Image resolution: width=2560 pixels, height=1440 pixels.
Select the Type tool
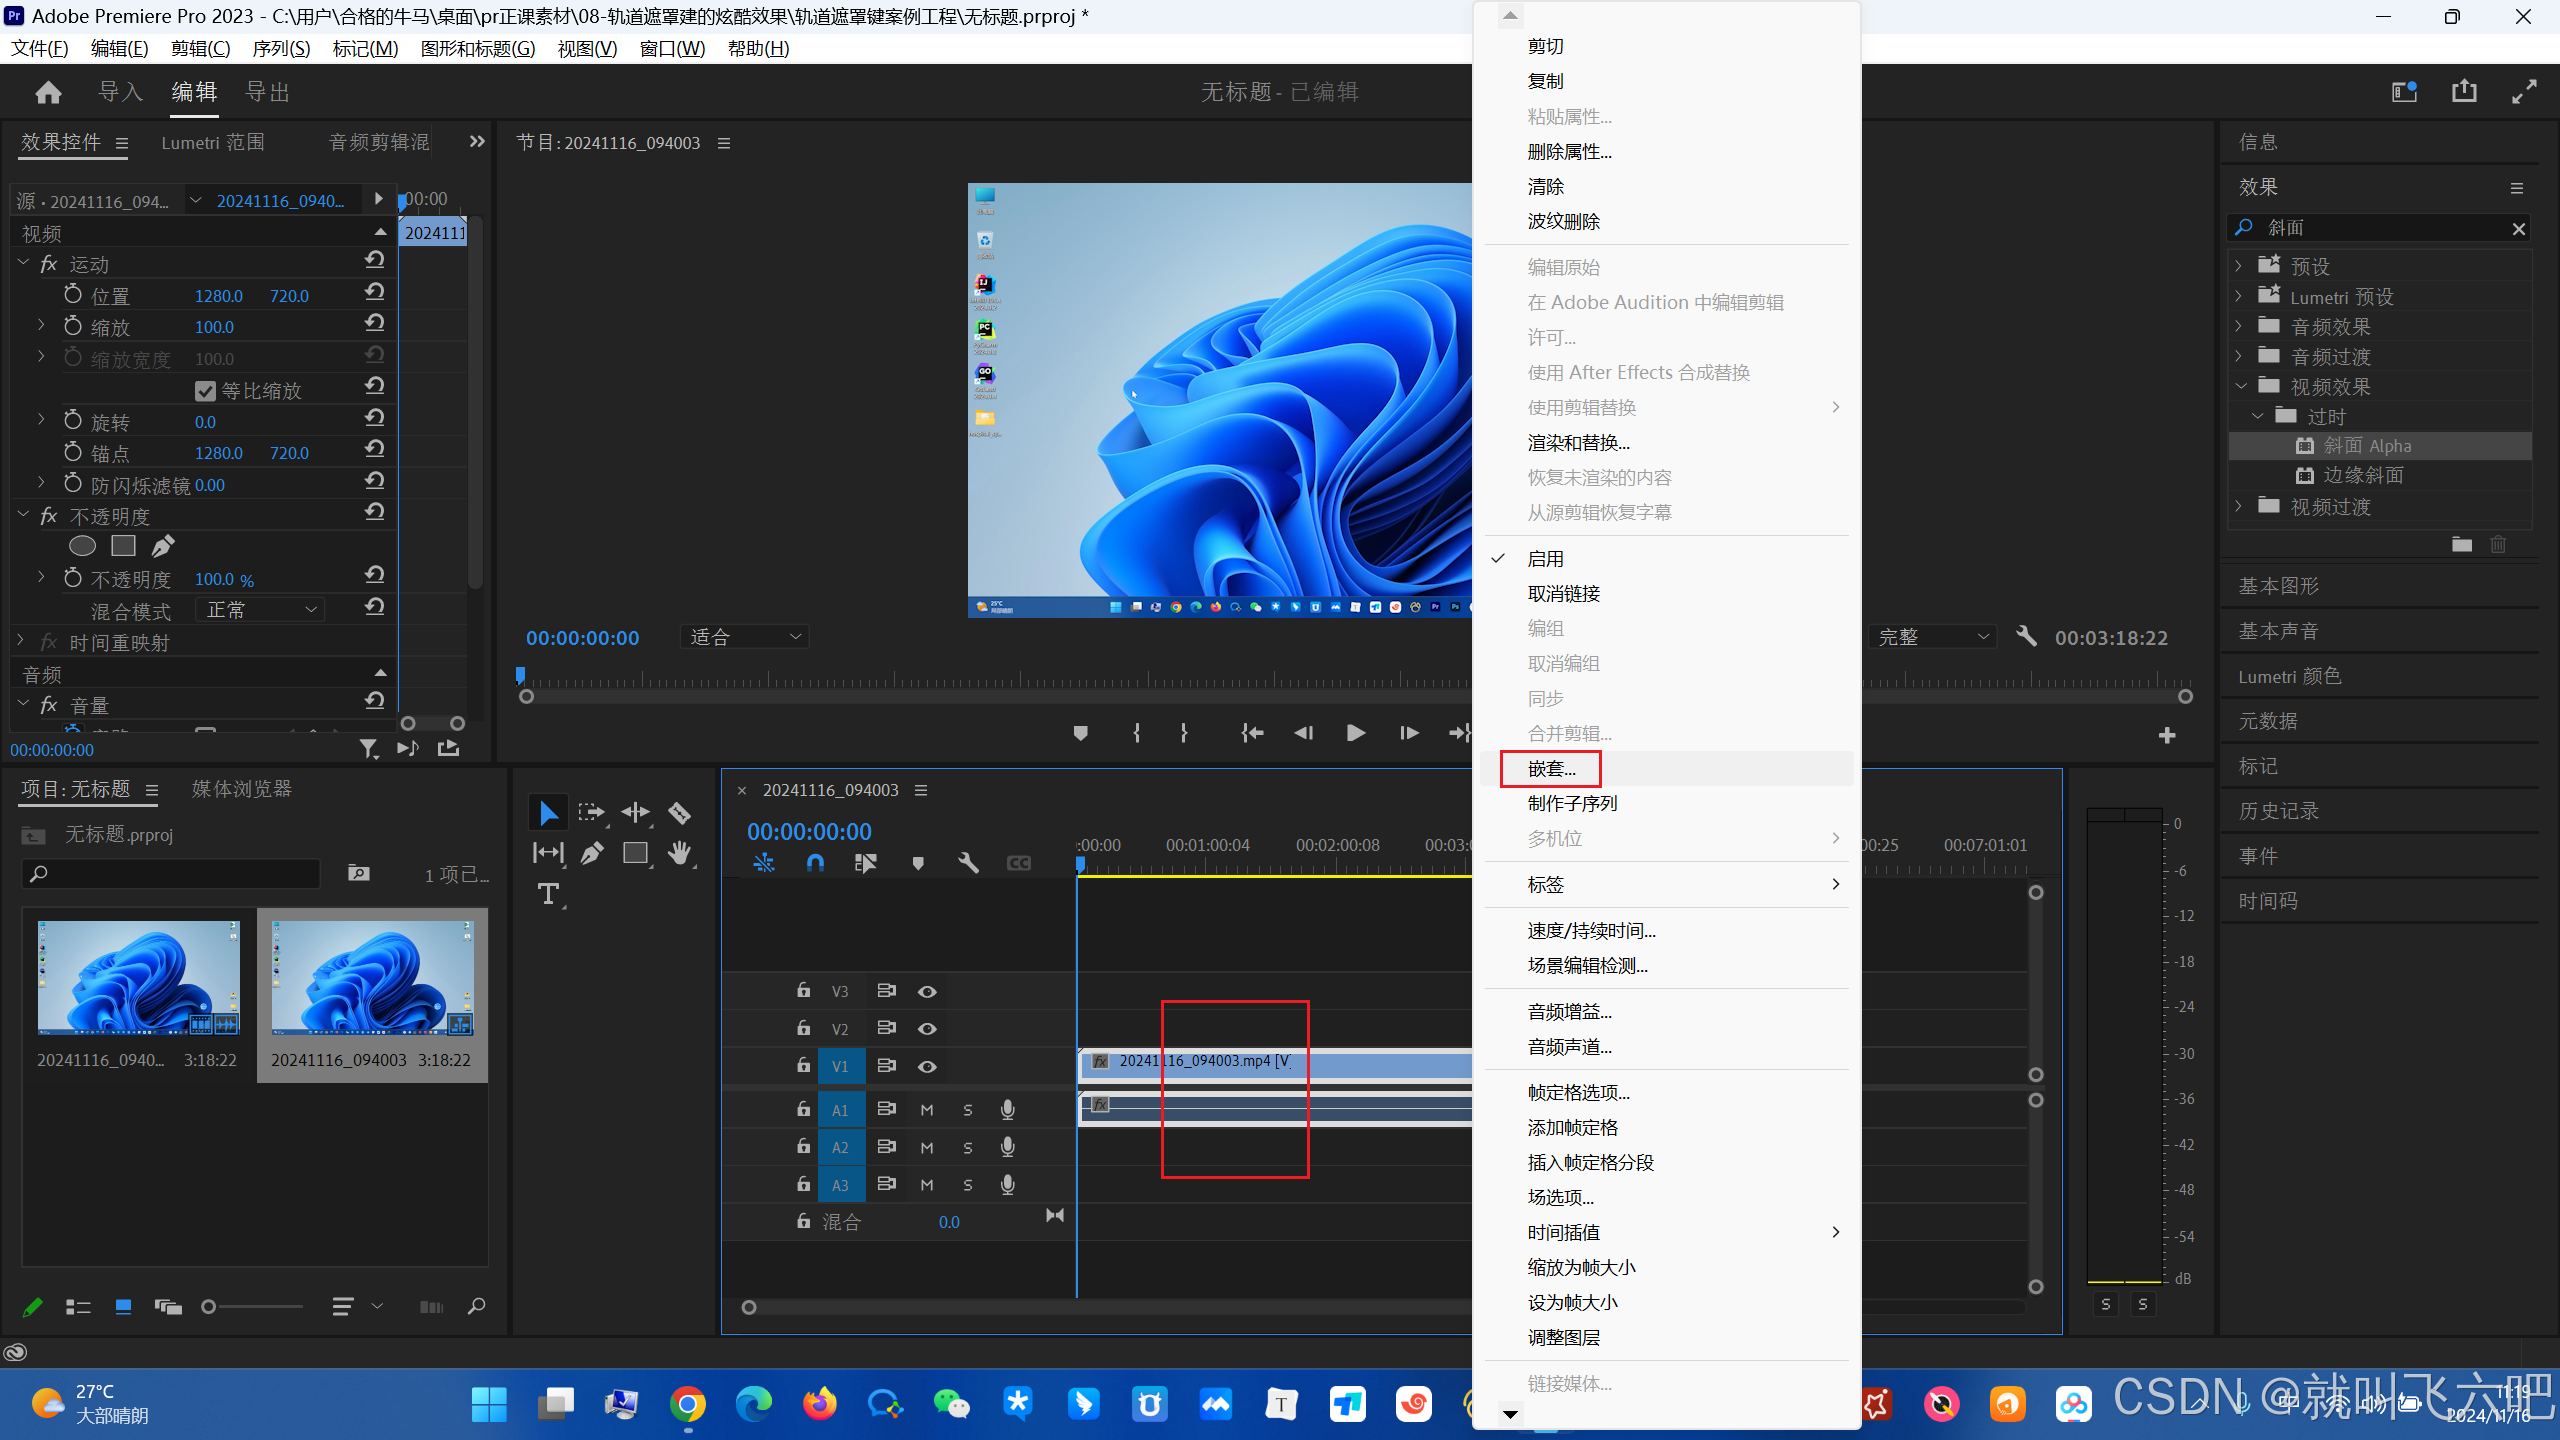click(x=548, y=894)
